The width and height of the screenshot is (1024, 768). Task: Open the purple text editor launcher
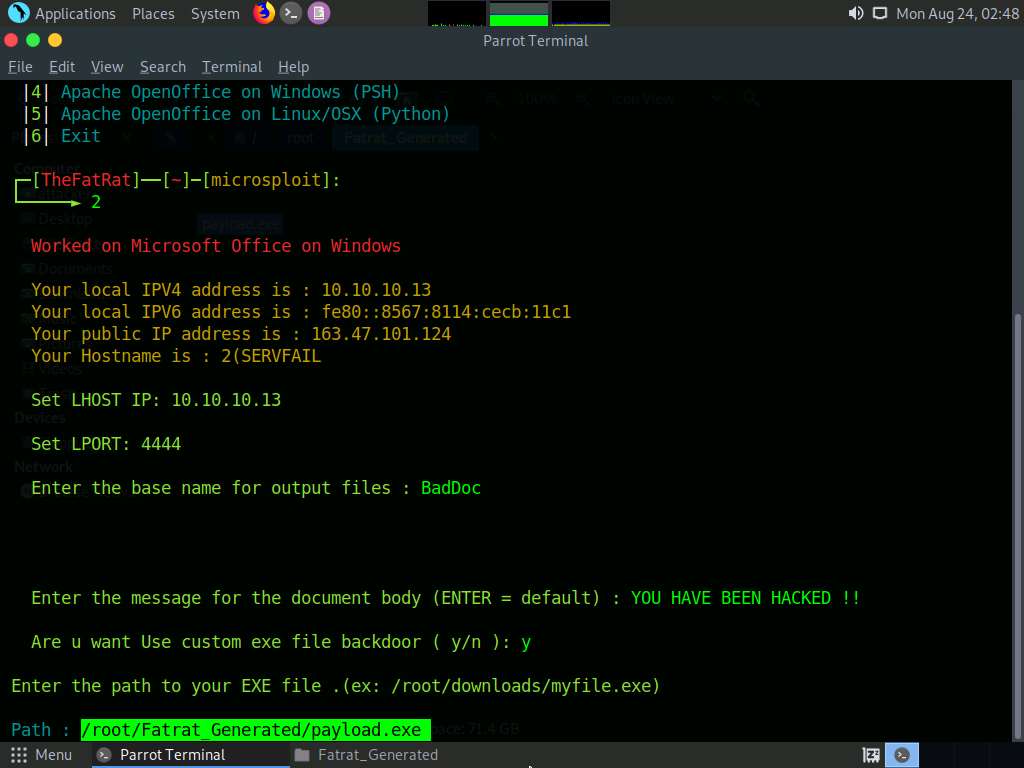coord(319,13)
